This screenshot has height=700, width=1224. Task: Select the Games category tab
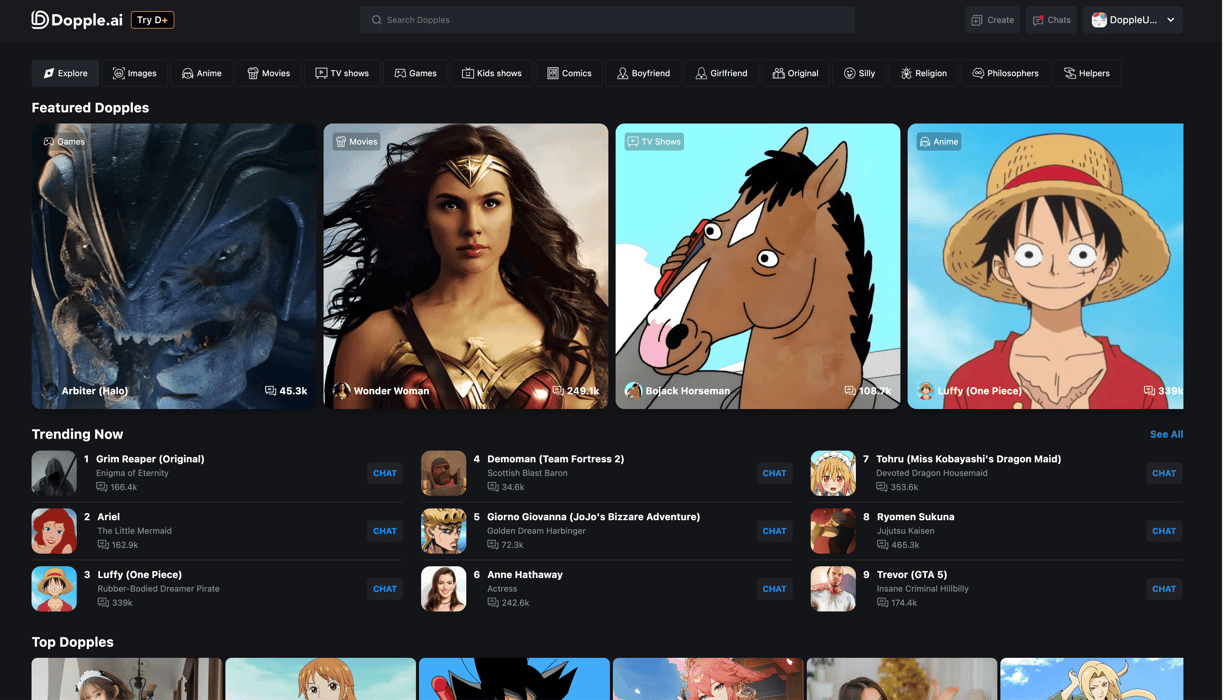click(x=416, y=73)
